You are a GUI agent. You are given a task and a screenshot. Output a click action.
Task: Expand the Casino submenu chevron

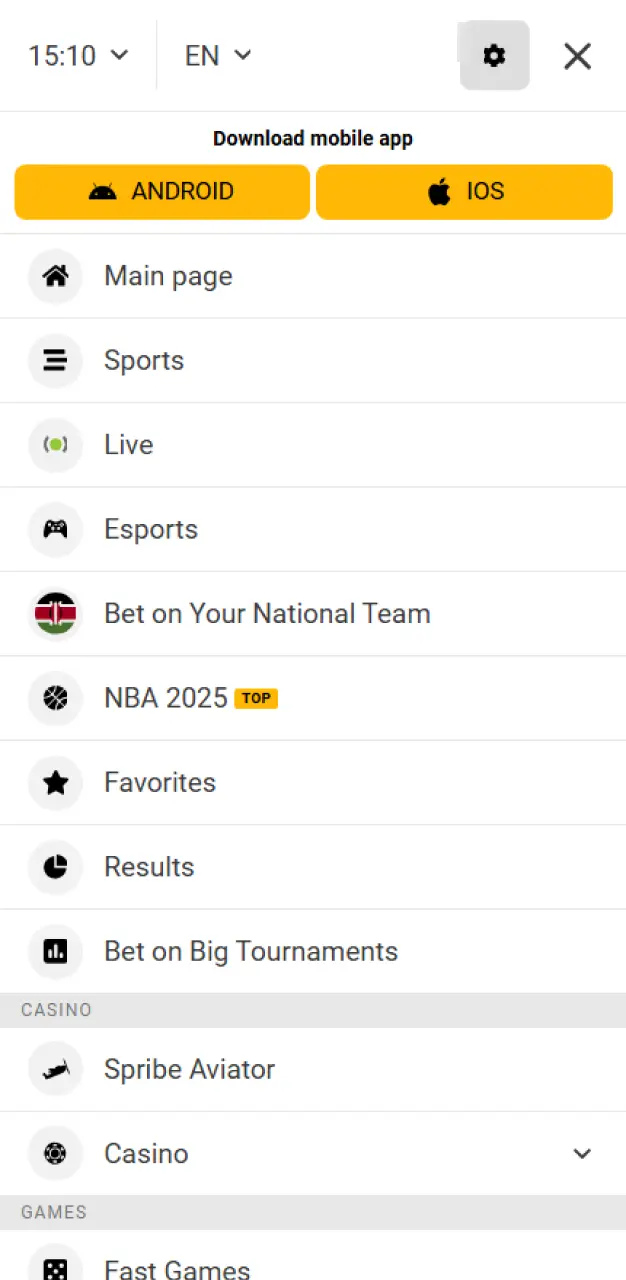(x=582, y=1154)
